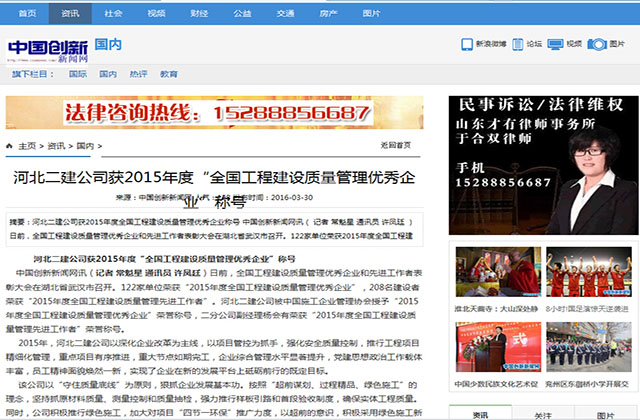This screenshot has width=640, height=420.
Task: Open the 热评 sub-column link
Action: [x=138, y=75]
